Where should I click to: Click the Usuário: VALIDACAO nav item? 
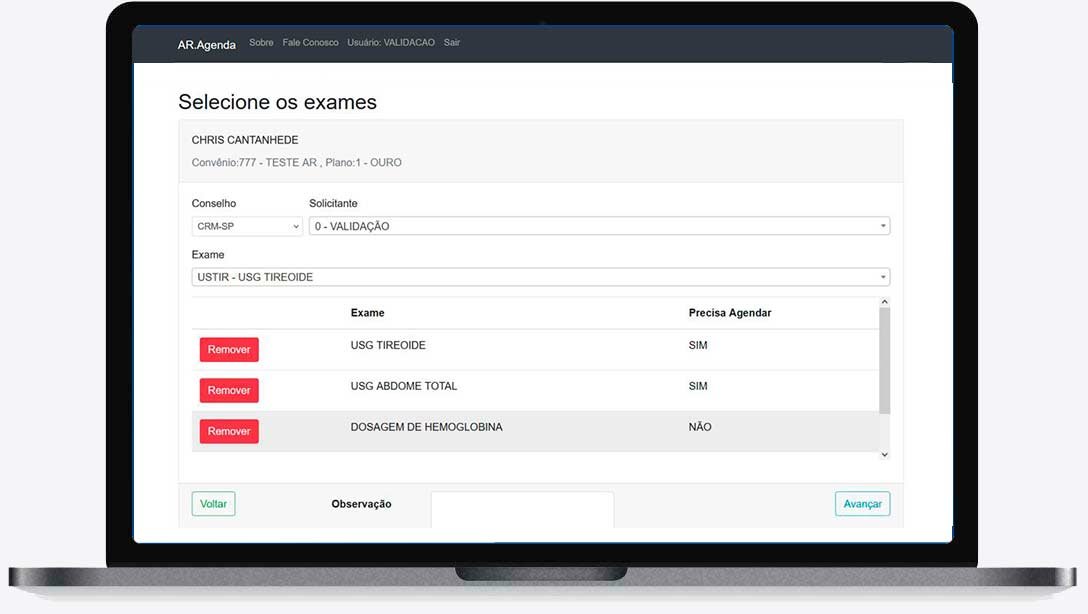point(391,43)
